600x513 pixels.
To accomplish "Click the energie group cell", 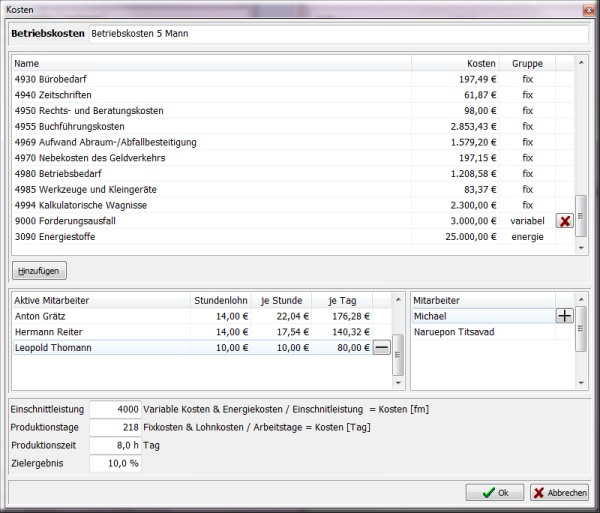I will tap(527, 237).
